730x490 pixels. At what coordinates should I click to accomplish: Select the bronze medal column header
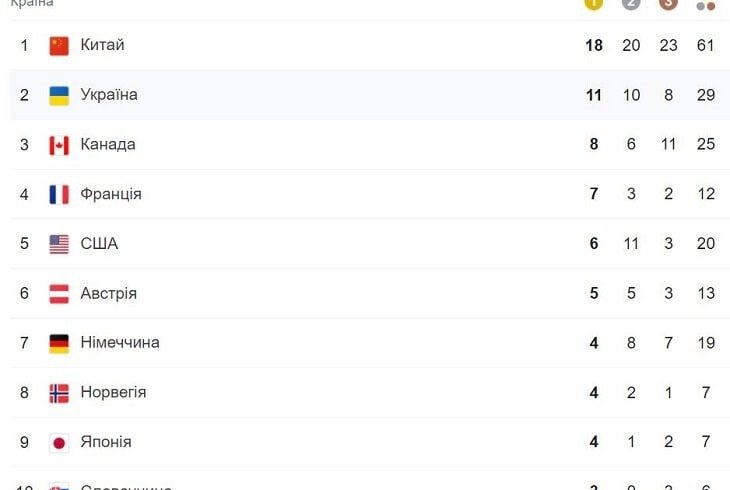(668, 4)
